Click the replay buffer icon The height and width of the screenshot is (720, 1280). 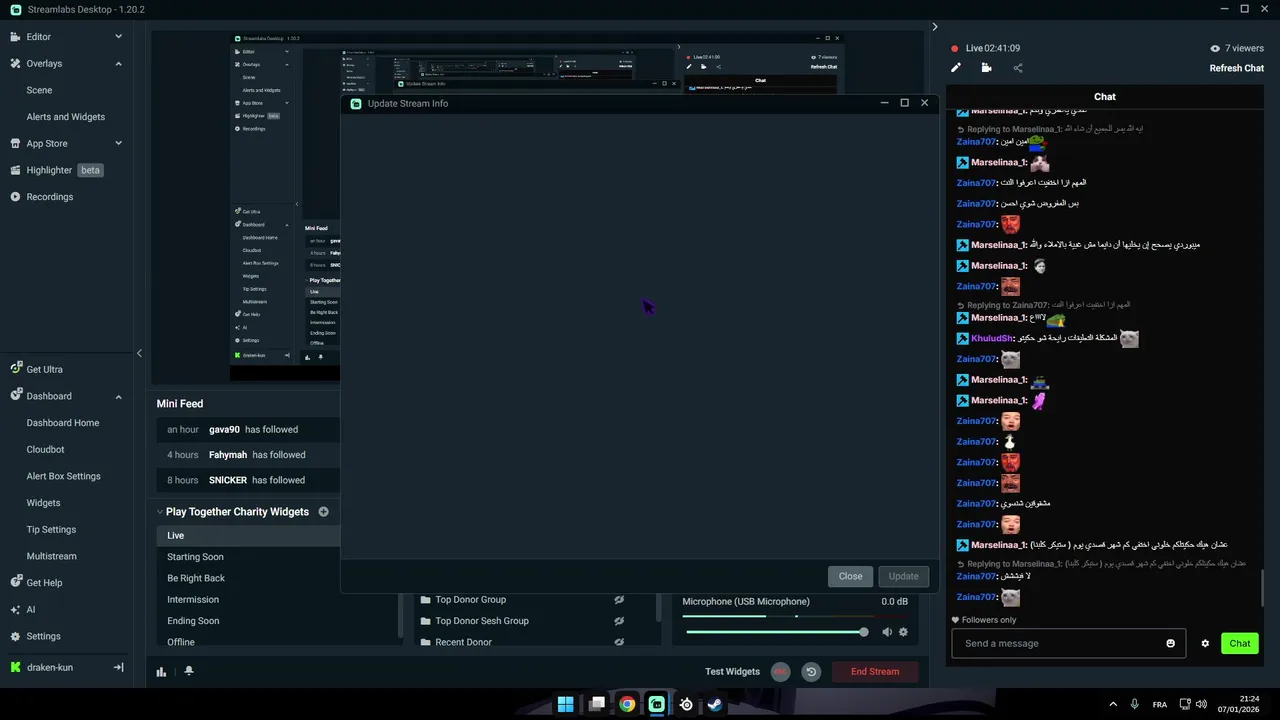click(x=811, y=672)
